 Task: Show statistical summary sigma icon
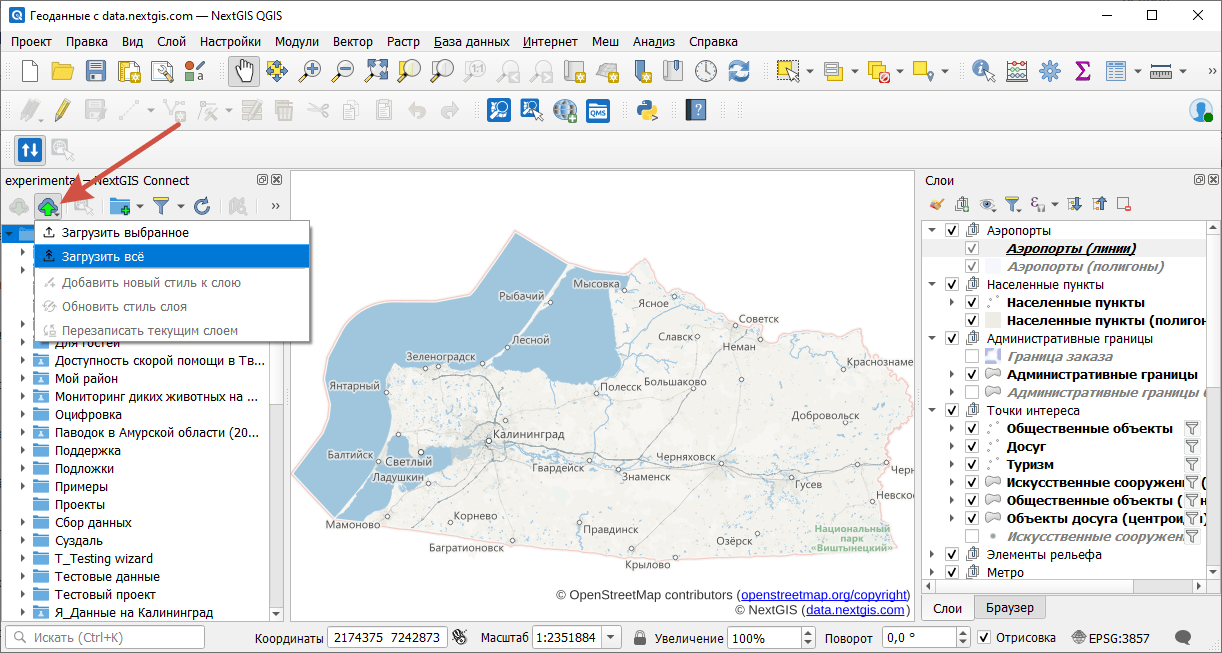click(1083, 71)
